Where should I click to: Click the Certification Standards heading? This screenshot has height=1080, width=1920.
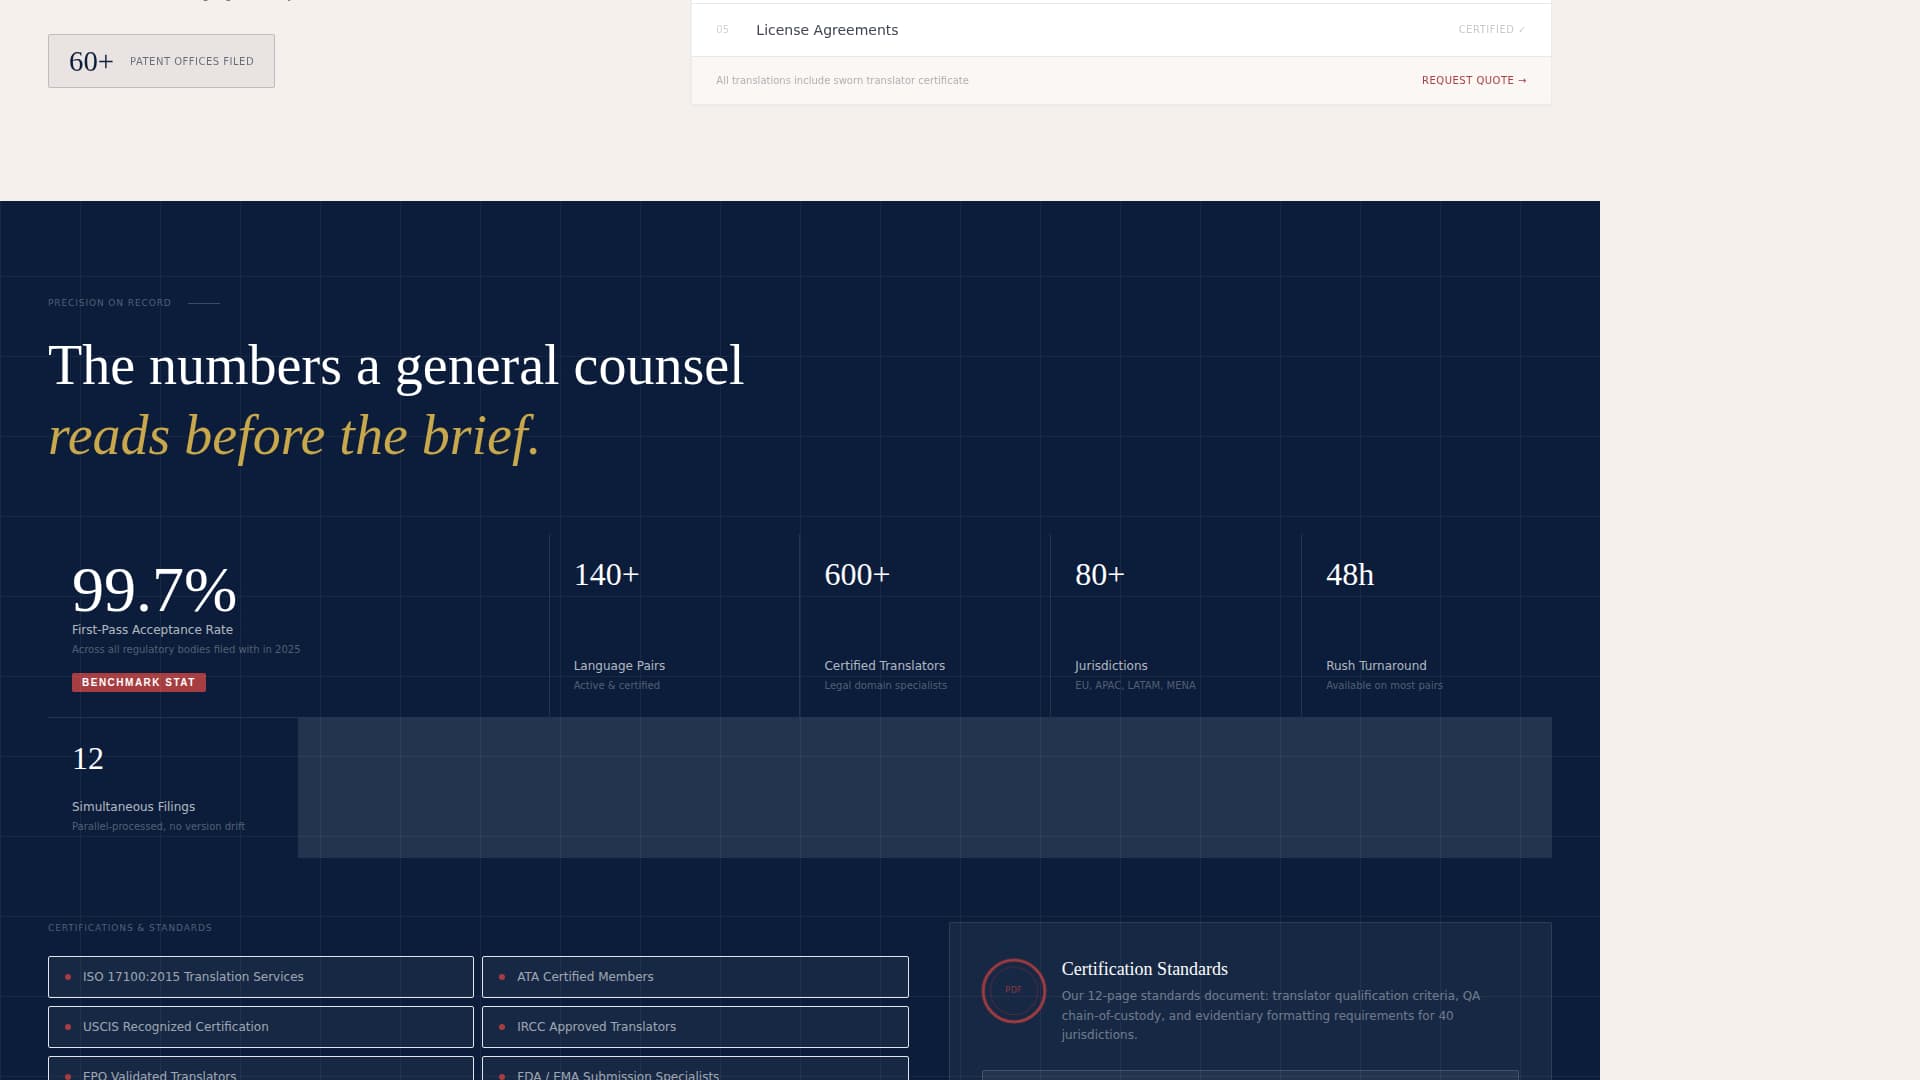(x=1144, y=969)
